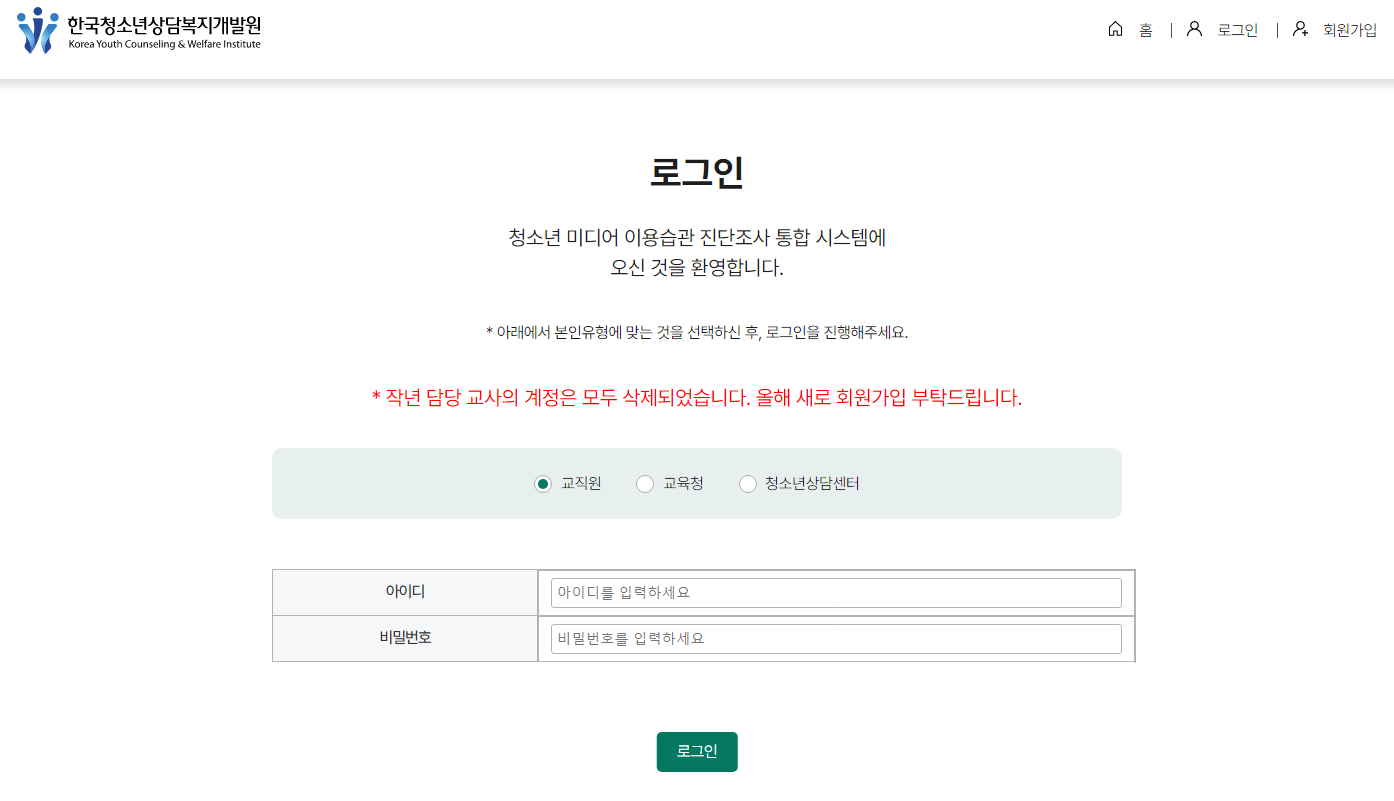Open the 회원가입 link in the header
Screen dimensions: 1394x801
coord(1349,30)
